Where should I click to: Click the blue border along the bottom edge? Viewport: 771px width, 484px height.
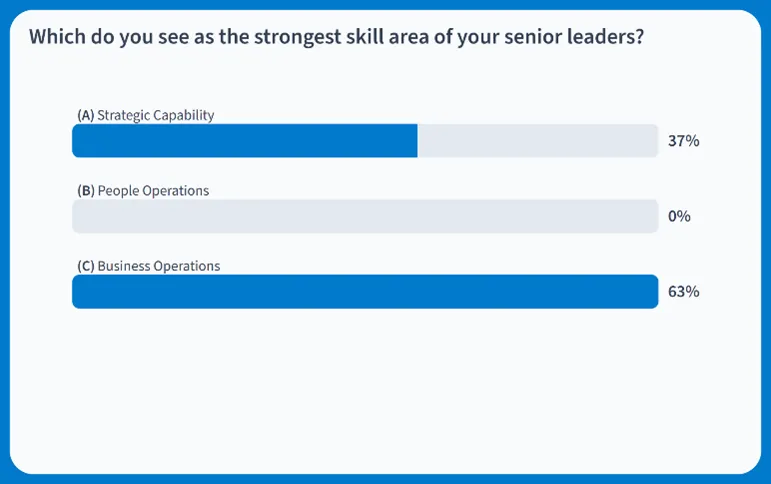385,479
